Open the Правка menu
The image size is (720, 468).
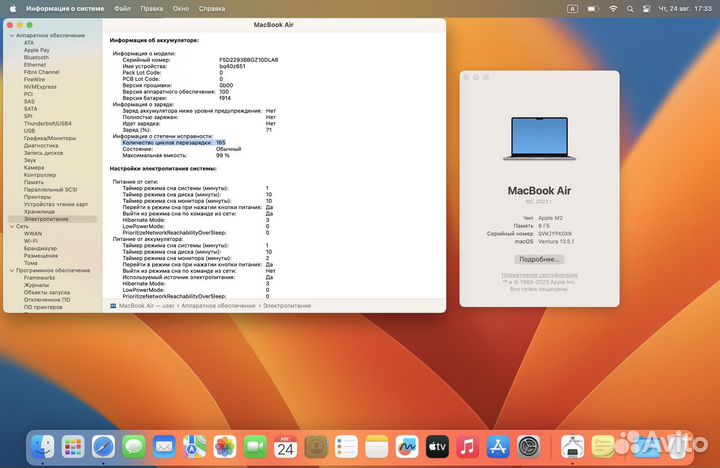[x=152, y=8]
